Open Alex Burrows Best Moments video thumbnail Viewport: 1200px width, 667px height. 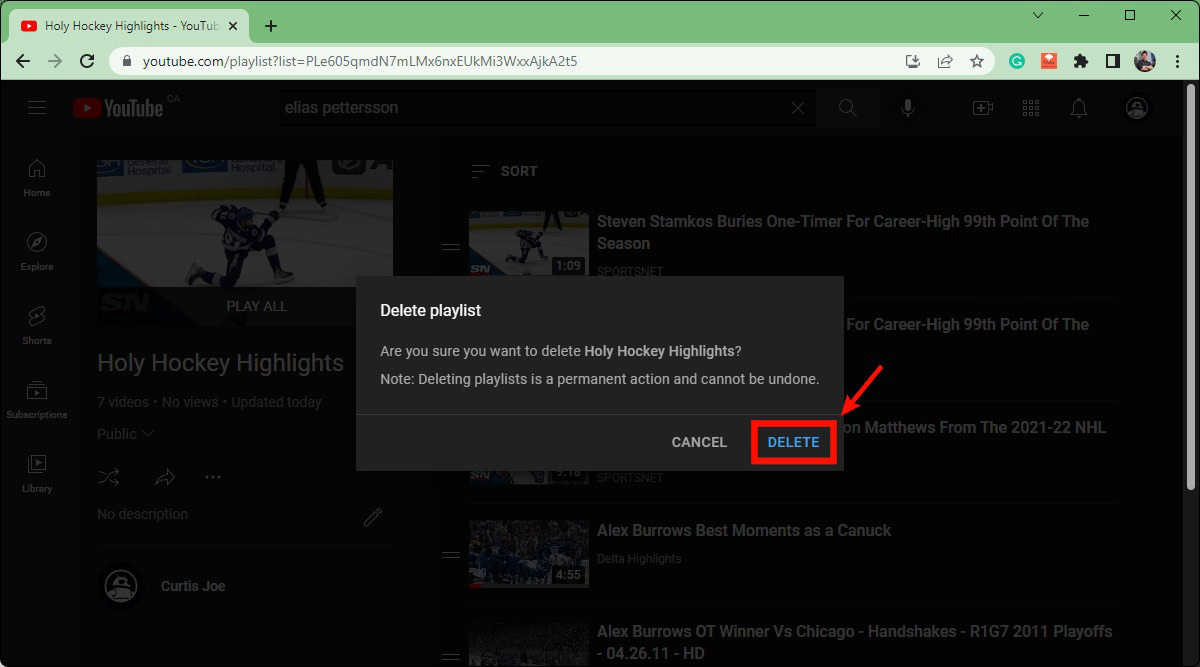[x=529, y=553]
